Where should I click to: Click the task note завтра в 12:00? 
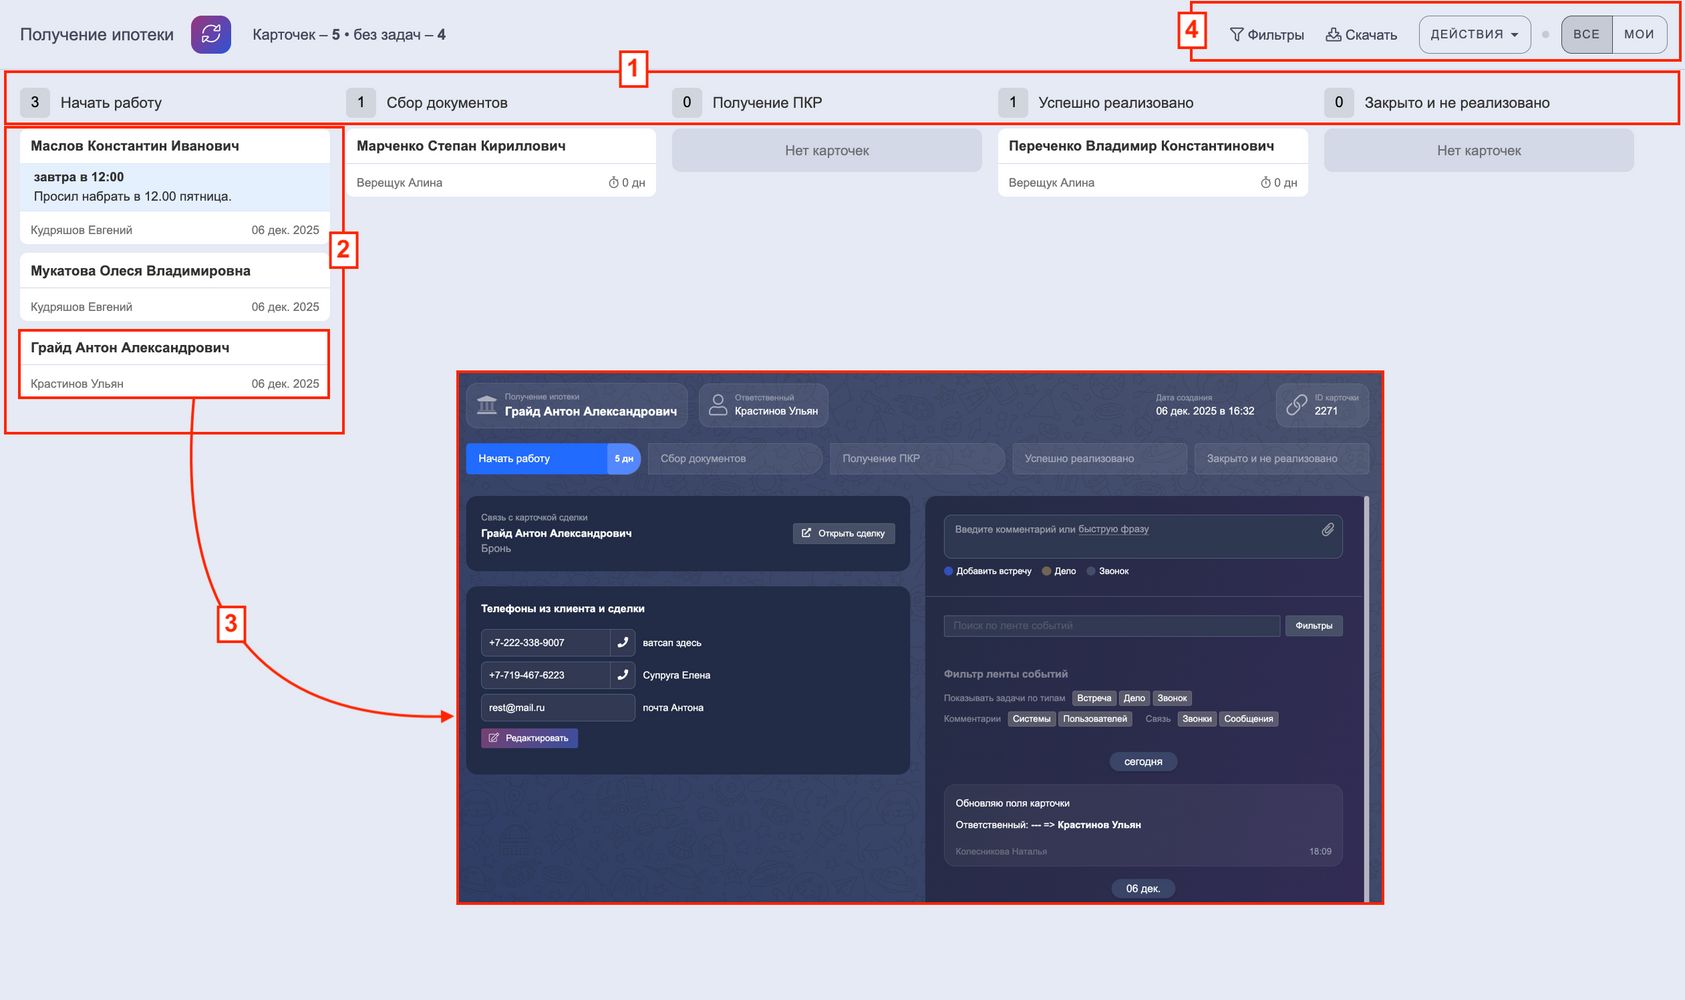[x=175, y=187]
